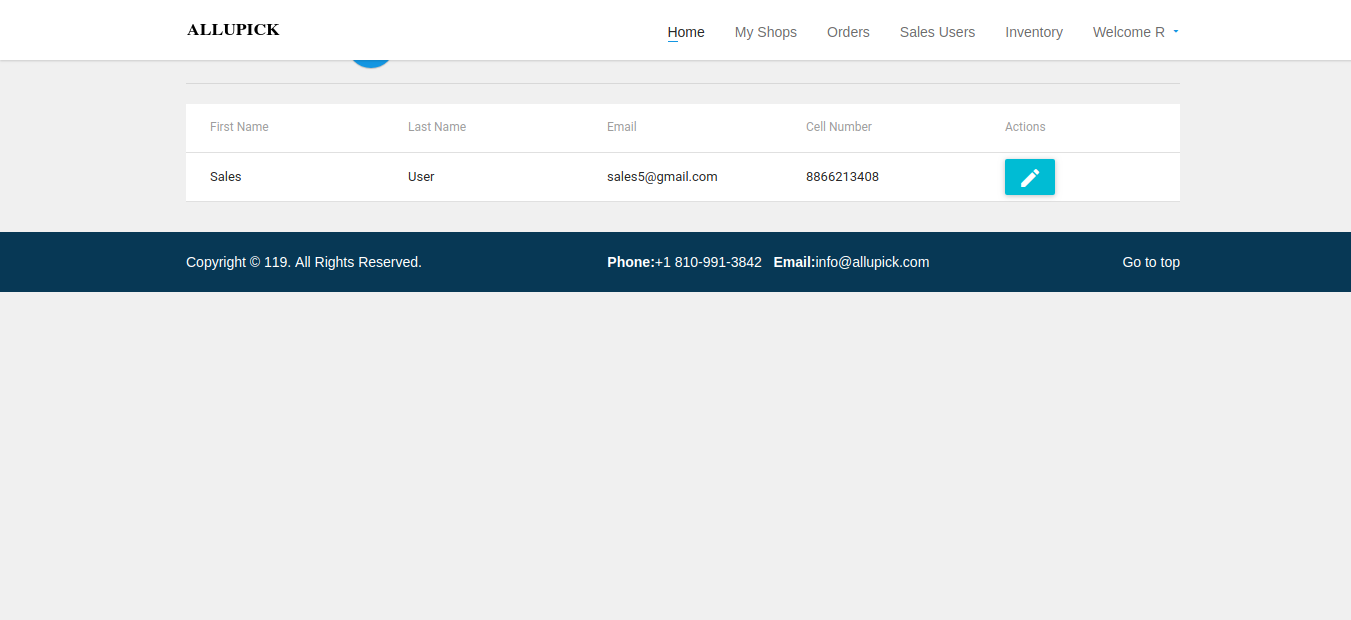Open the Welcome R user menu
The image size is (1351, 620).
pos(1129,32)
